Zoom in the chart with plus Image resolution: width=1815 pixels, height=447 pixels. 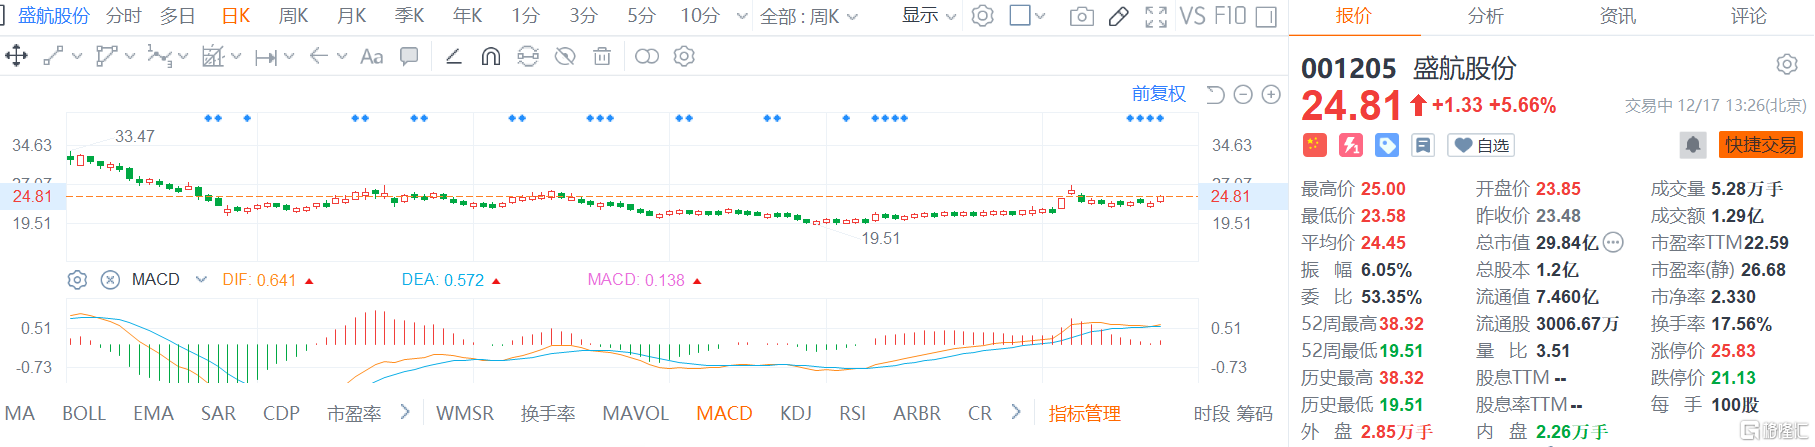[1271, 94]
